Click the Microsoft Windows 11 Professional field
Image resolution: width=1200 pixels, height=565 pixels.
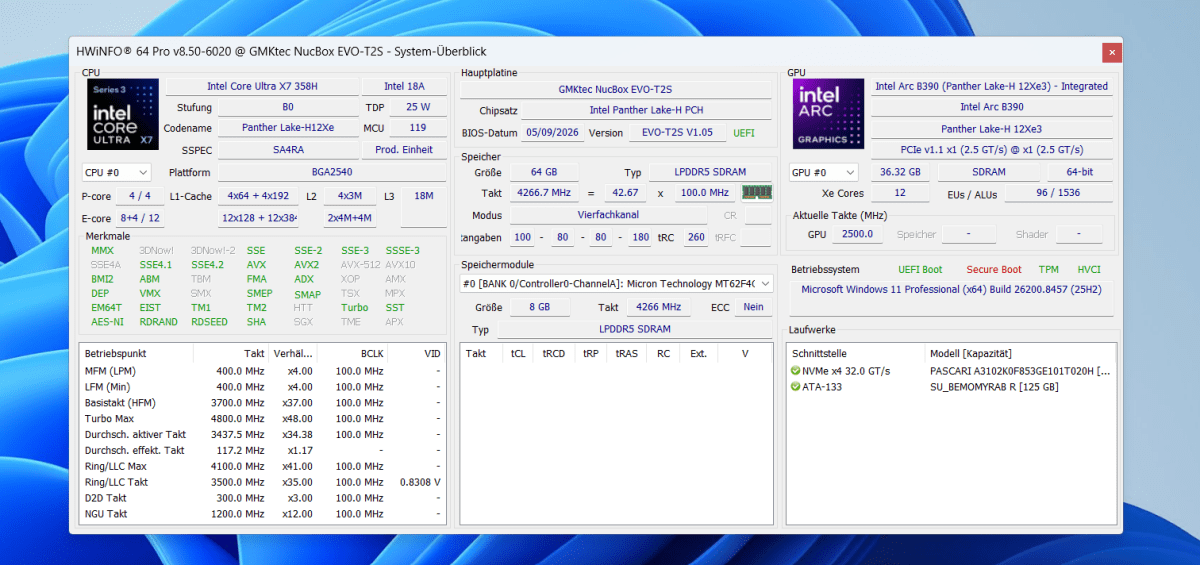951,290
